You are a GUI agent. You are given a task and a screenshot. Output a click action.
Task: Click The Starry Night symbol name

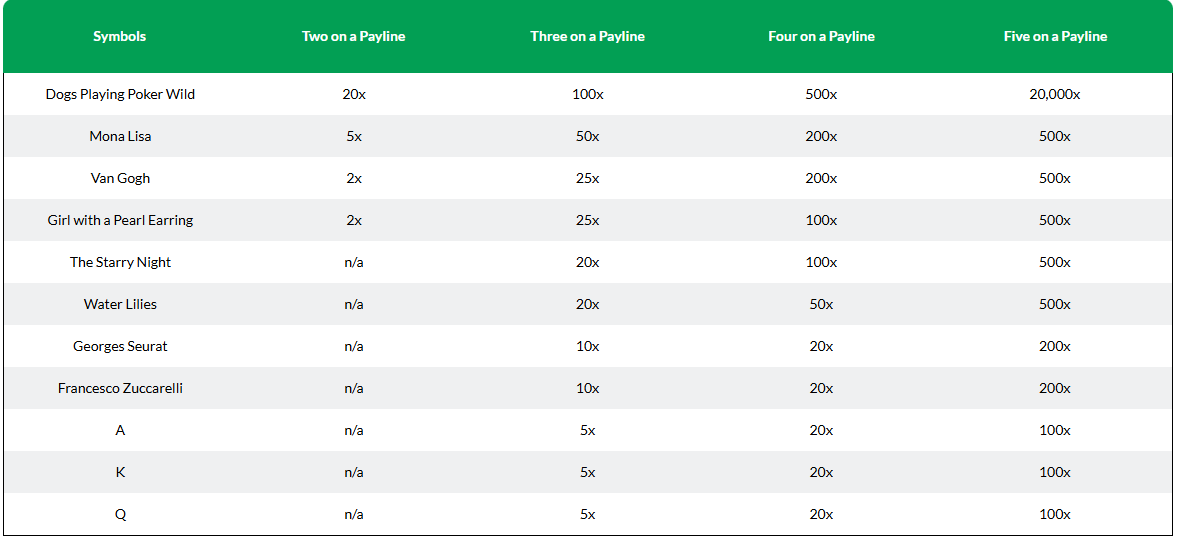pyautogui.click(x=120, y=263)
